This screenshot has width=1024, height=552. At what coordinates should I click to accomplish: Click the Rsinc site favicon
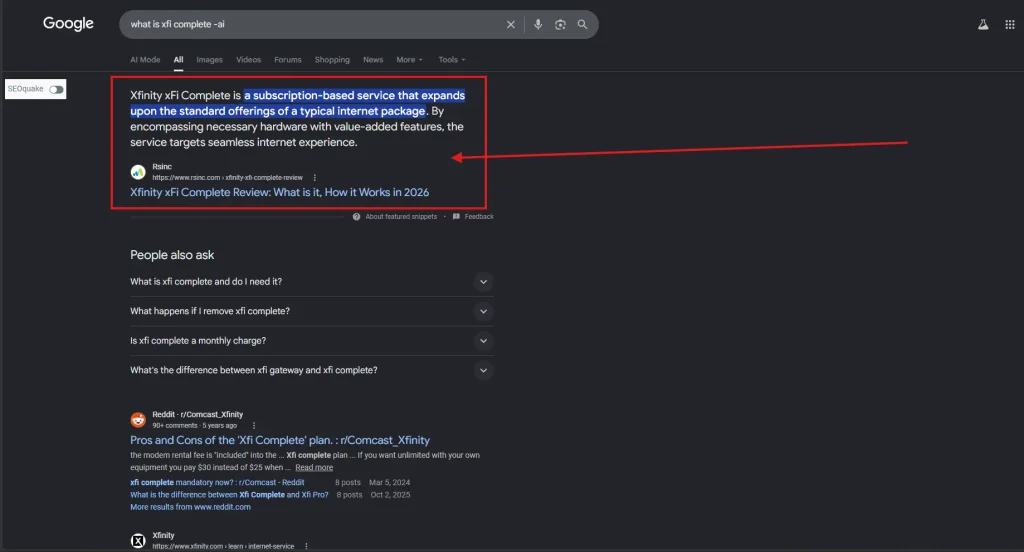point(138,172)
